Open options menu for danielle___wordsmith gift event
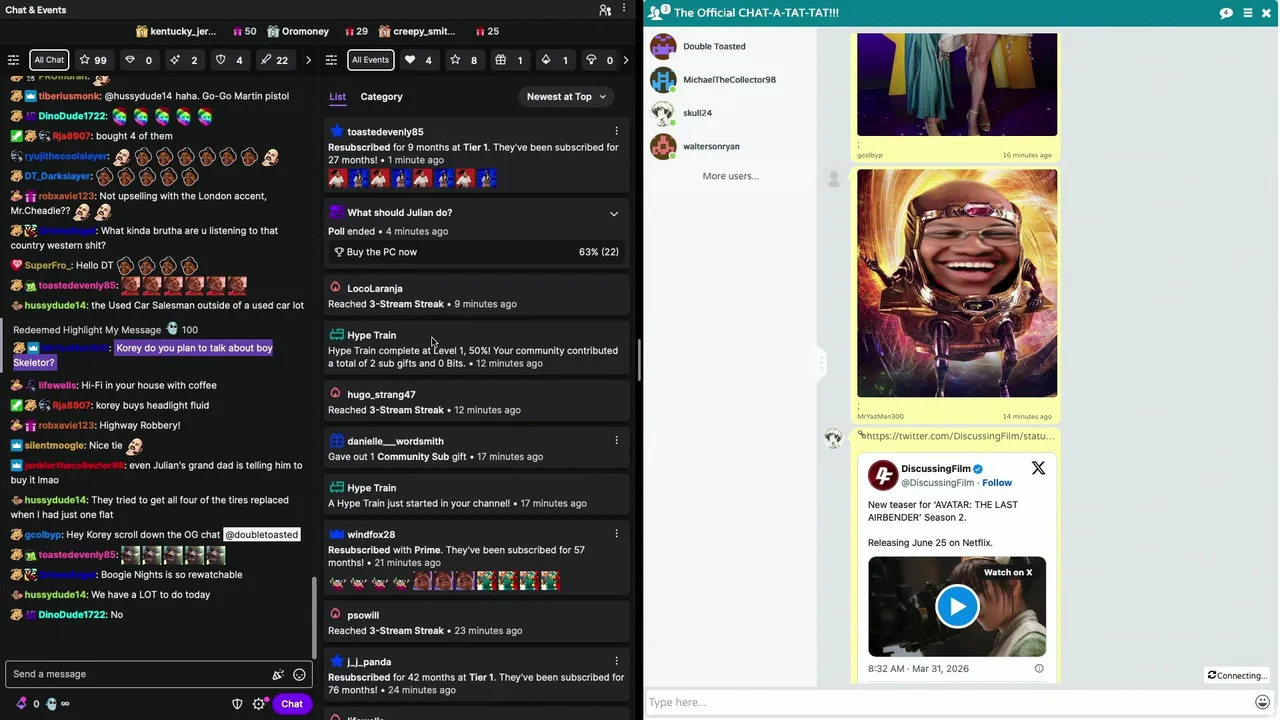The width and height of the screenshot is (1280, 720). coord(616,441)
